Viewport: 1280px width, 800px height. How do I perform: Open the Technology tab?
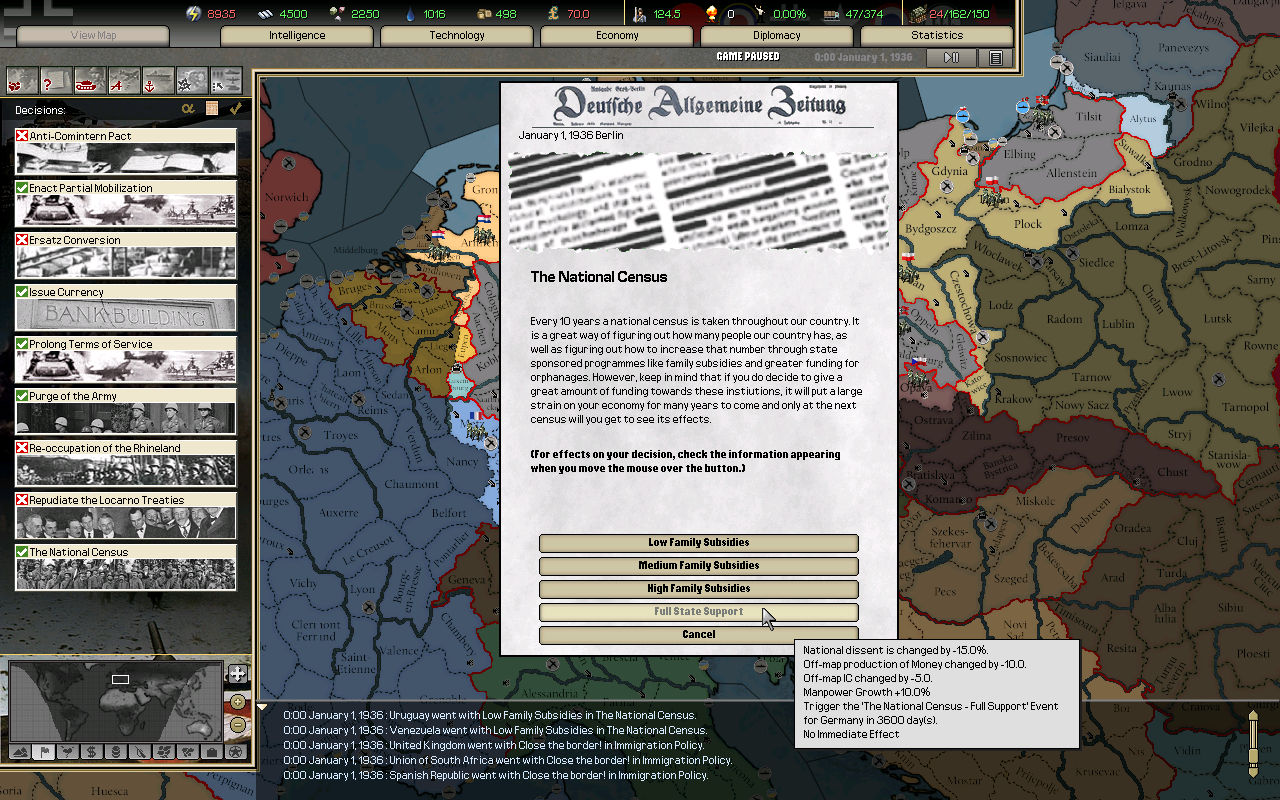(457, 36)
